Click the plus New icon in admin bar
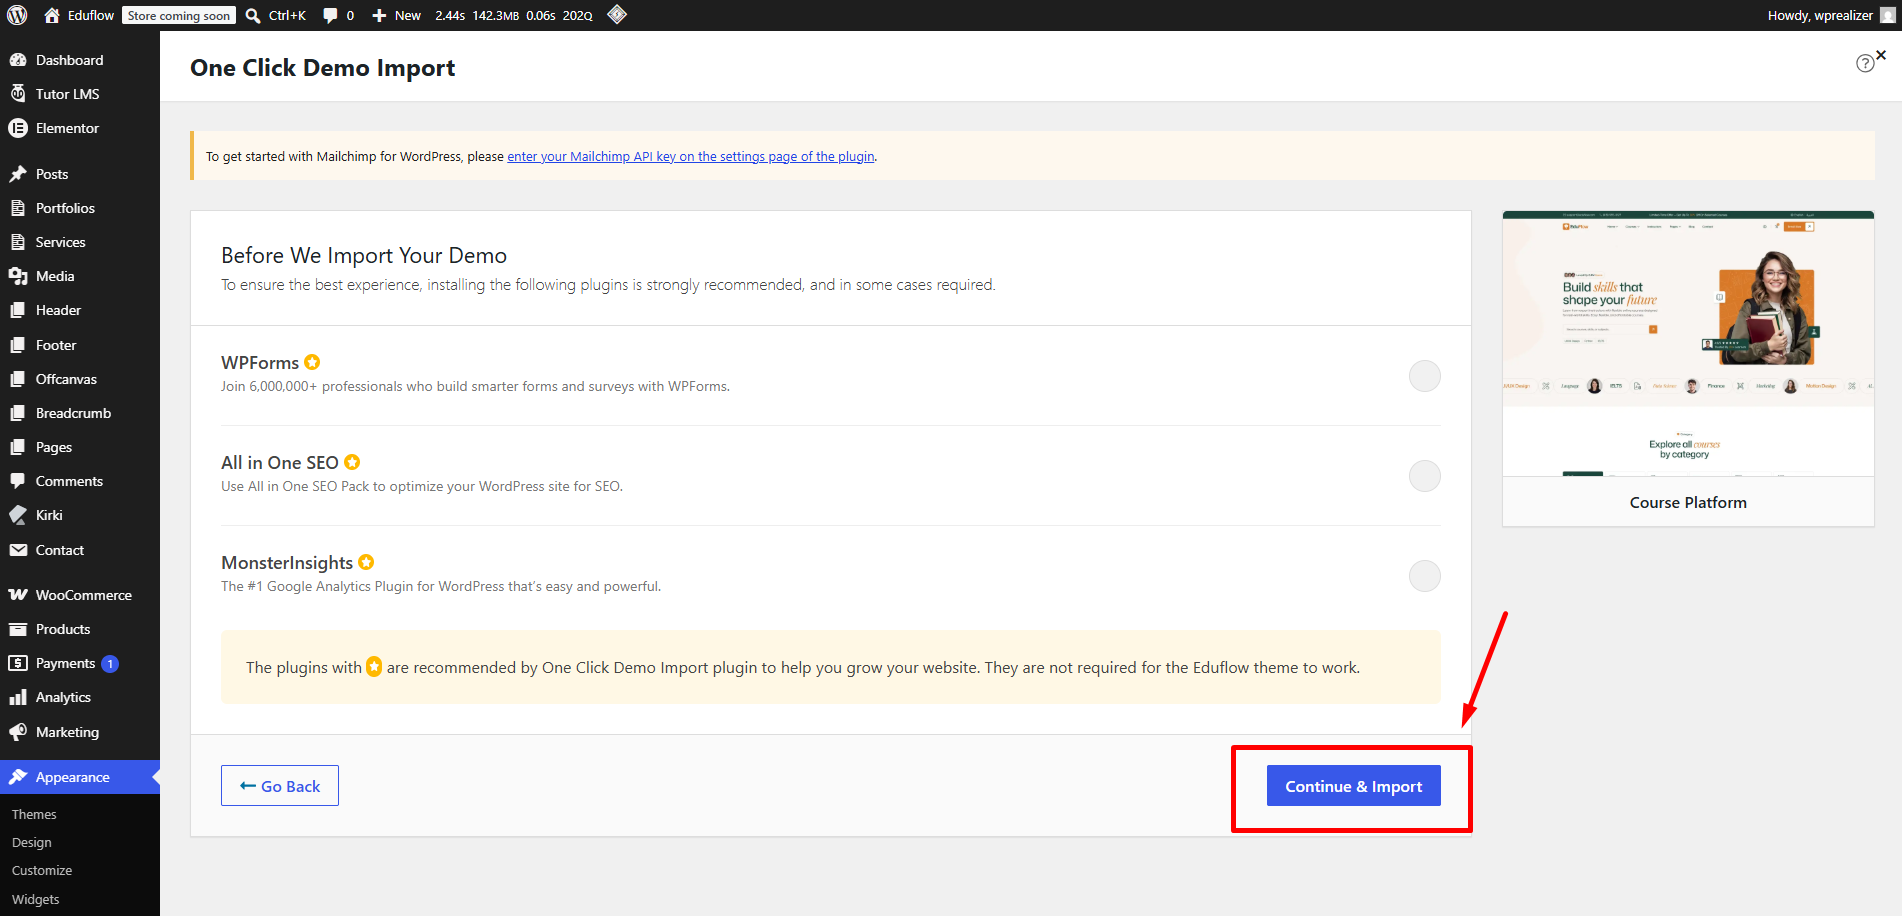Screen dimensions: 1902x916 [x=379, y=15]
